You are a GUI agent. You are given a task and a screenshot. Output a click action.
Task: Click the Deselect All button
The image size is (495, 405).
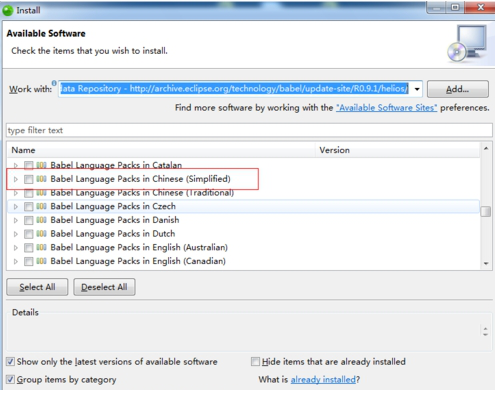[104, 287]
